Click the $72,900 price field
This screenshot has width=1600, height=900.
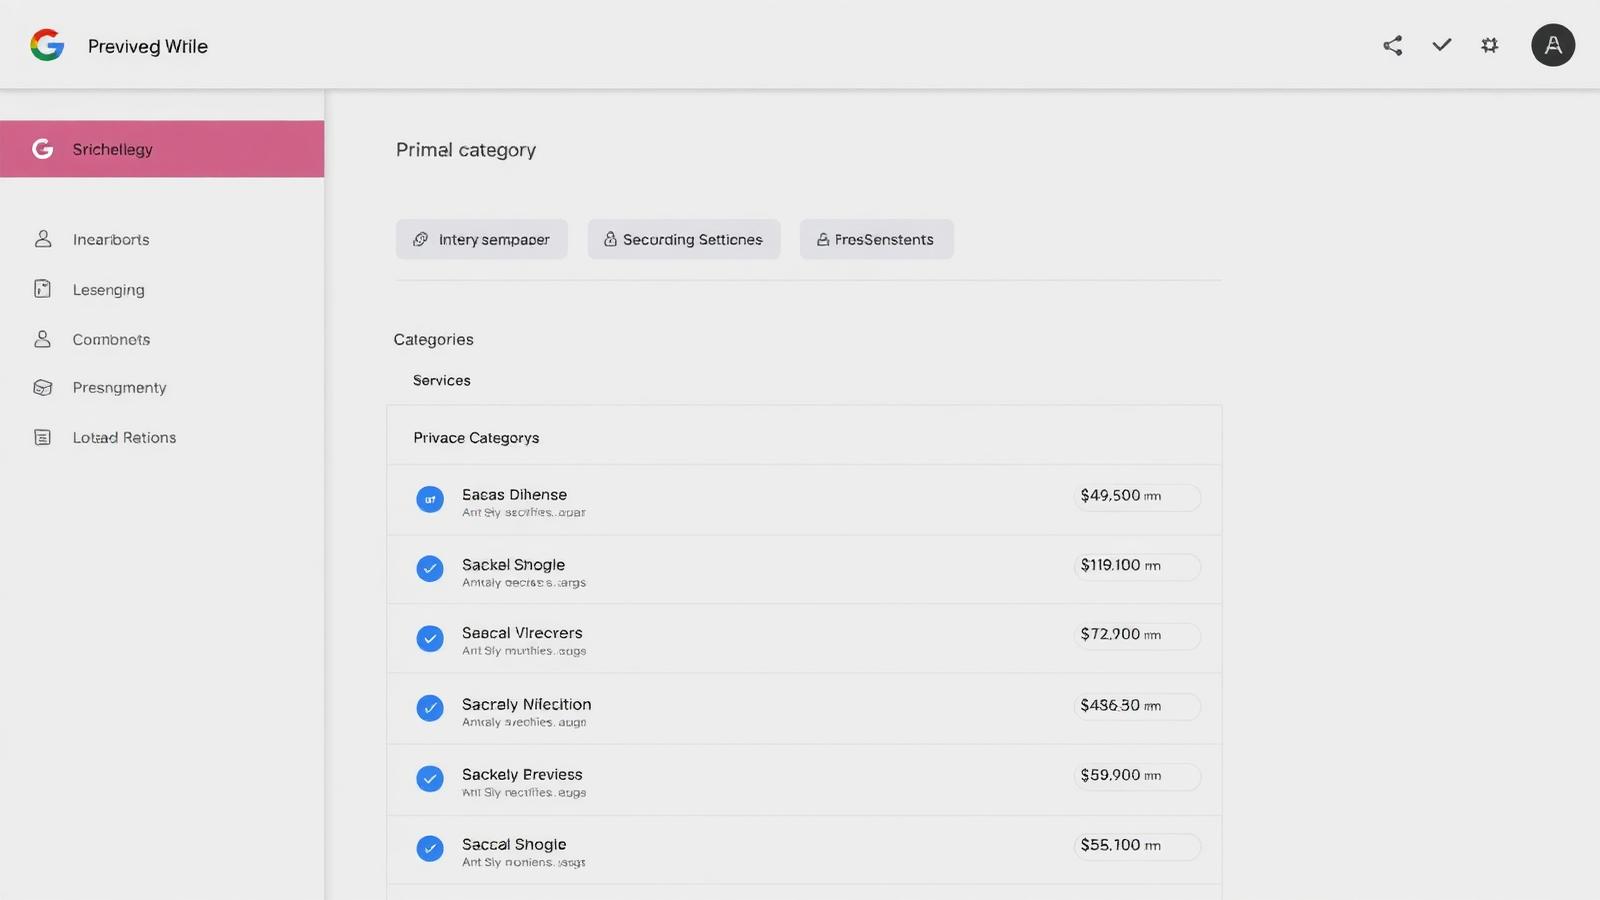1137,635
